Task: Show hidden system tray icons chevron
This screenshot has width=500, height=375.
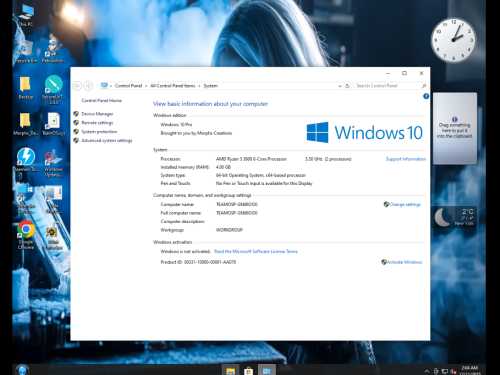Action: [x=427, y=371]
